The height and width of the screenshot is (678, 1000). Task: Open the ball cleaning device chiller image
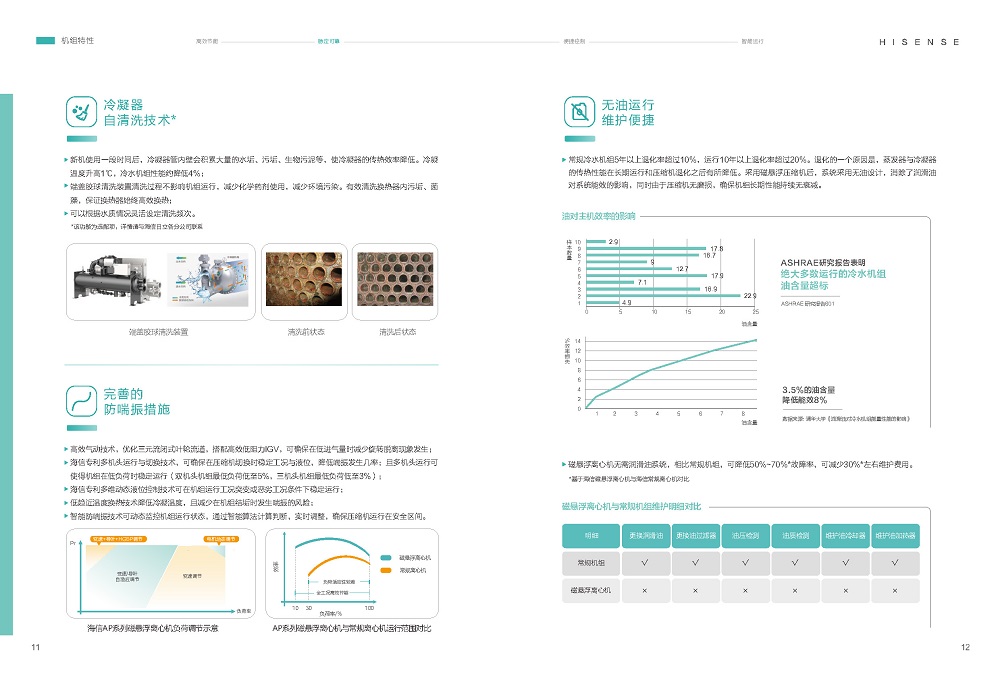pos(158,283)
